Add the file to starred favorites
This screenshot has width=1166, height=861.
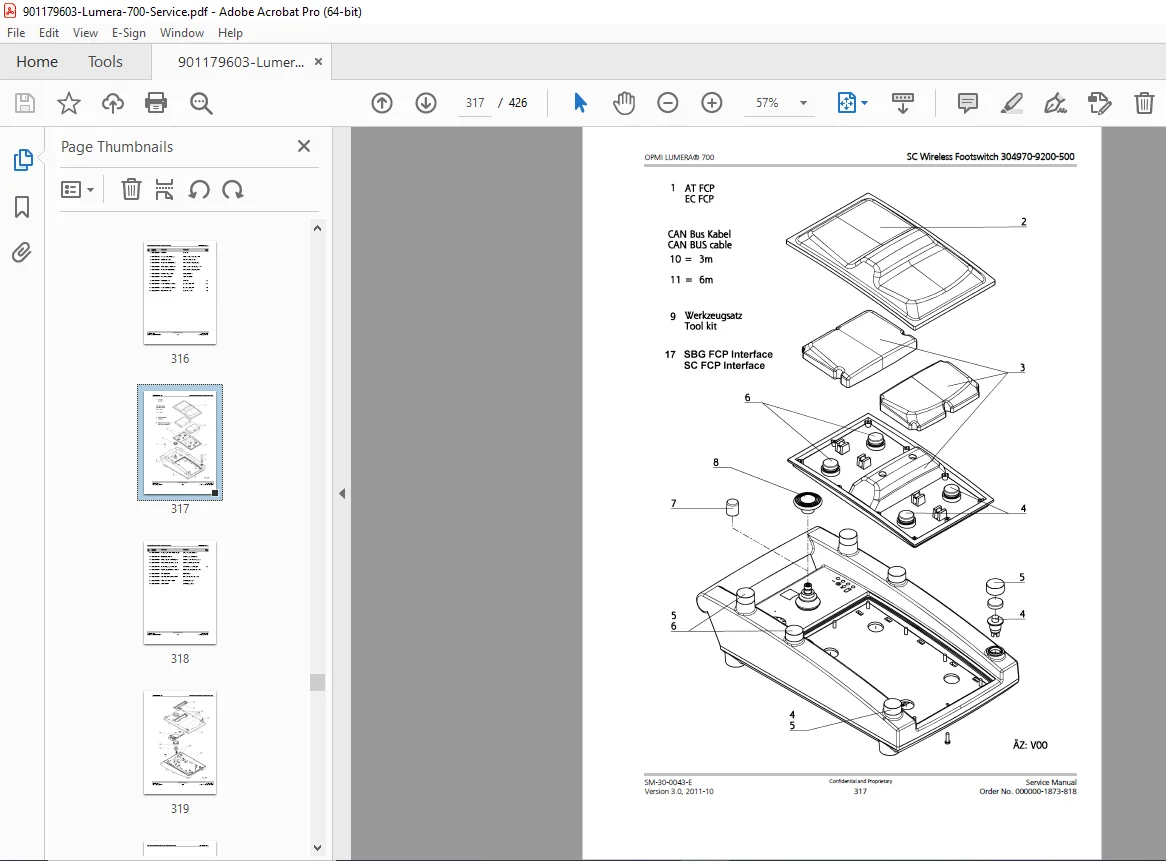coord(68,103)
